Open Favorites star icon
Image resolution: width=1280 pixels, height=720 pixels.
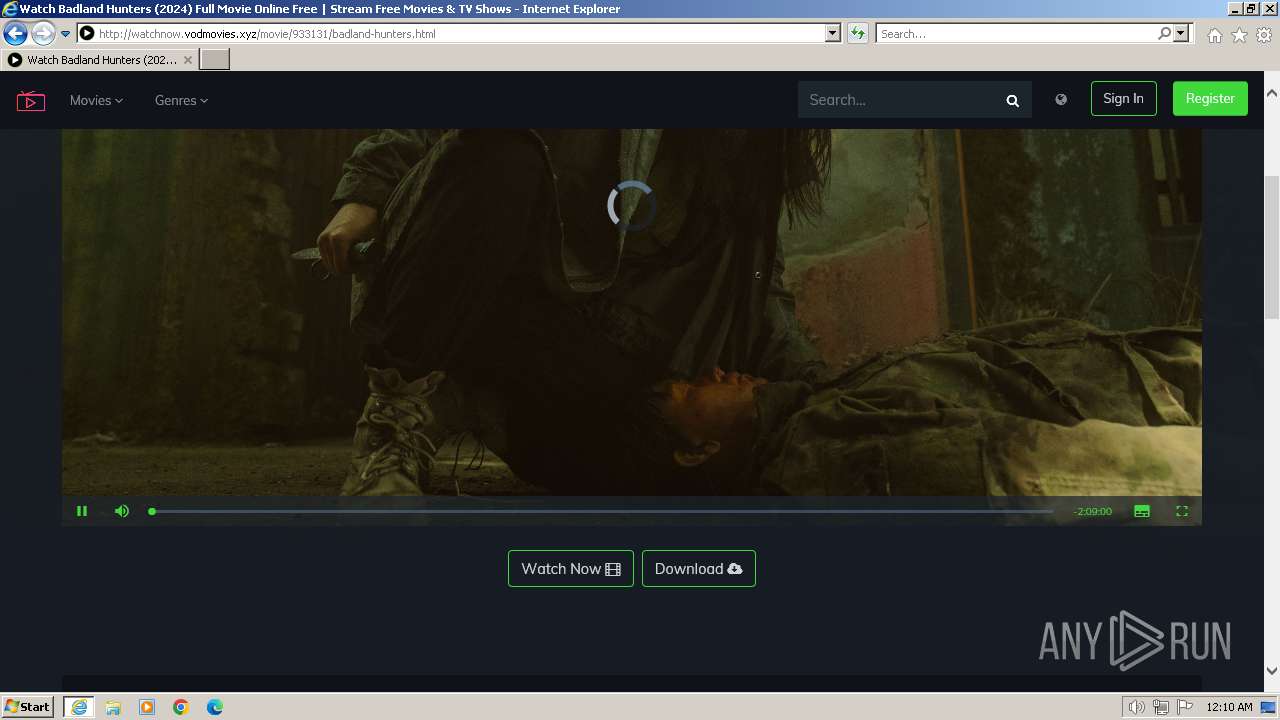tap(1239, 35)
